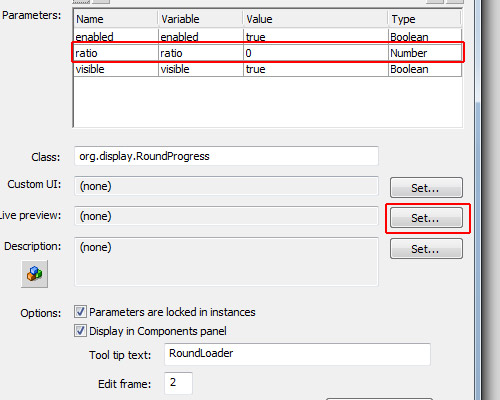The height and width of the screenshot is (400, 500).
Task: Edit the ratio parameter value 0
Action: pyautogui.click(x=315, y=53)
